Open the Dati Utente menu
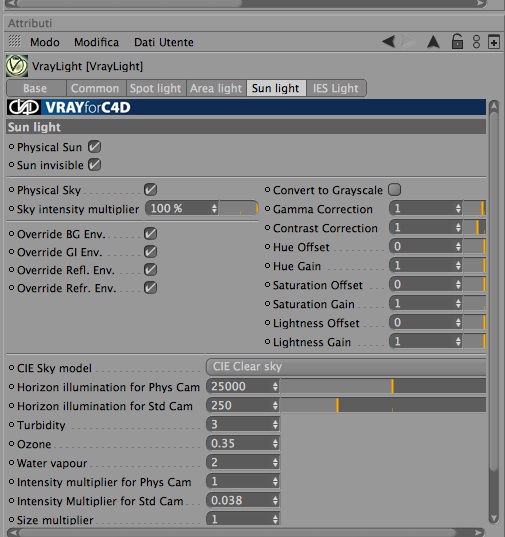 click(x=164, y=42)
